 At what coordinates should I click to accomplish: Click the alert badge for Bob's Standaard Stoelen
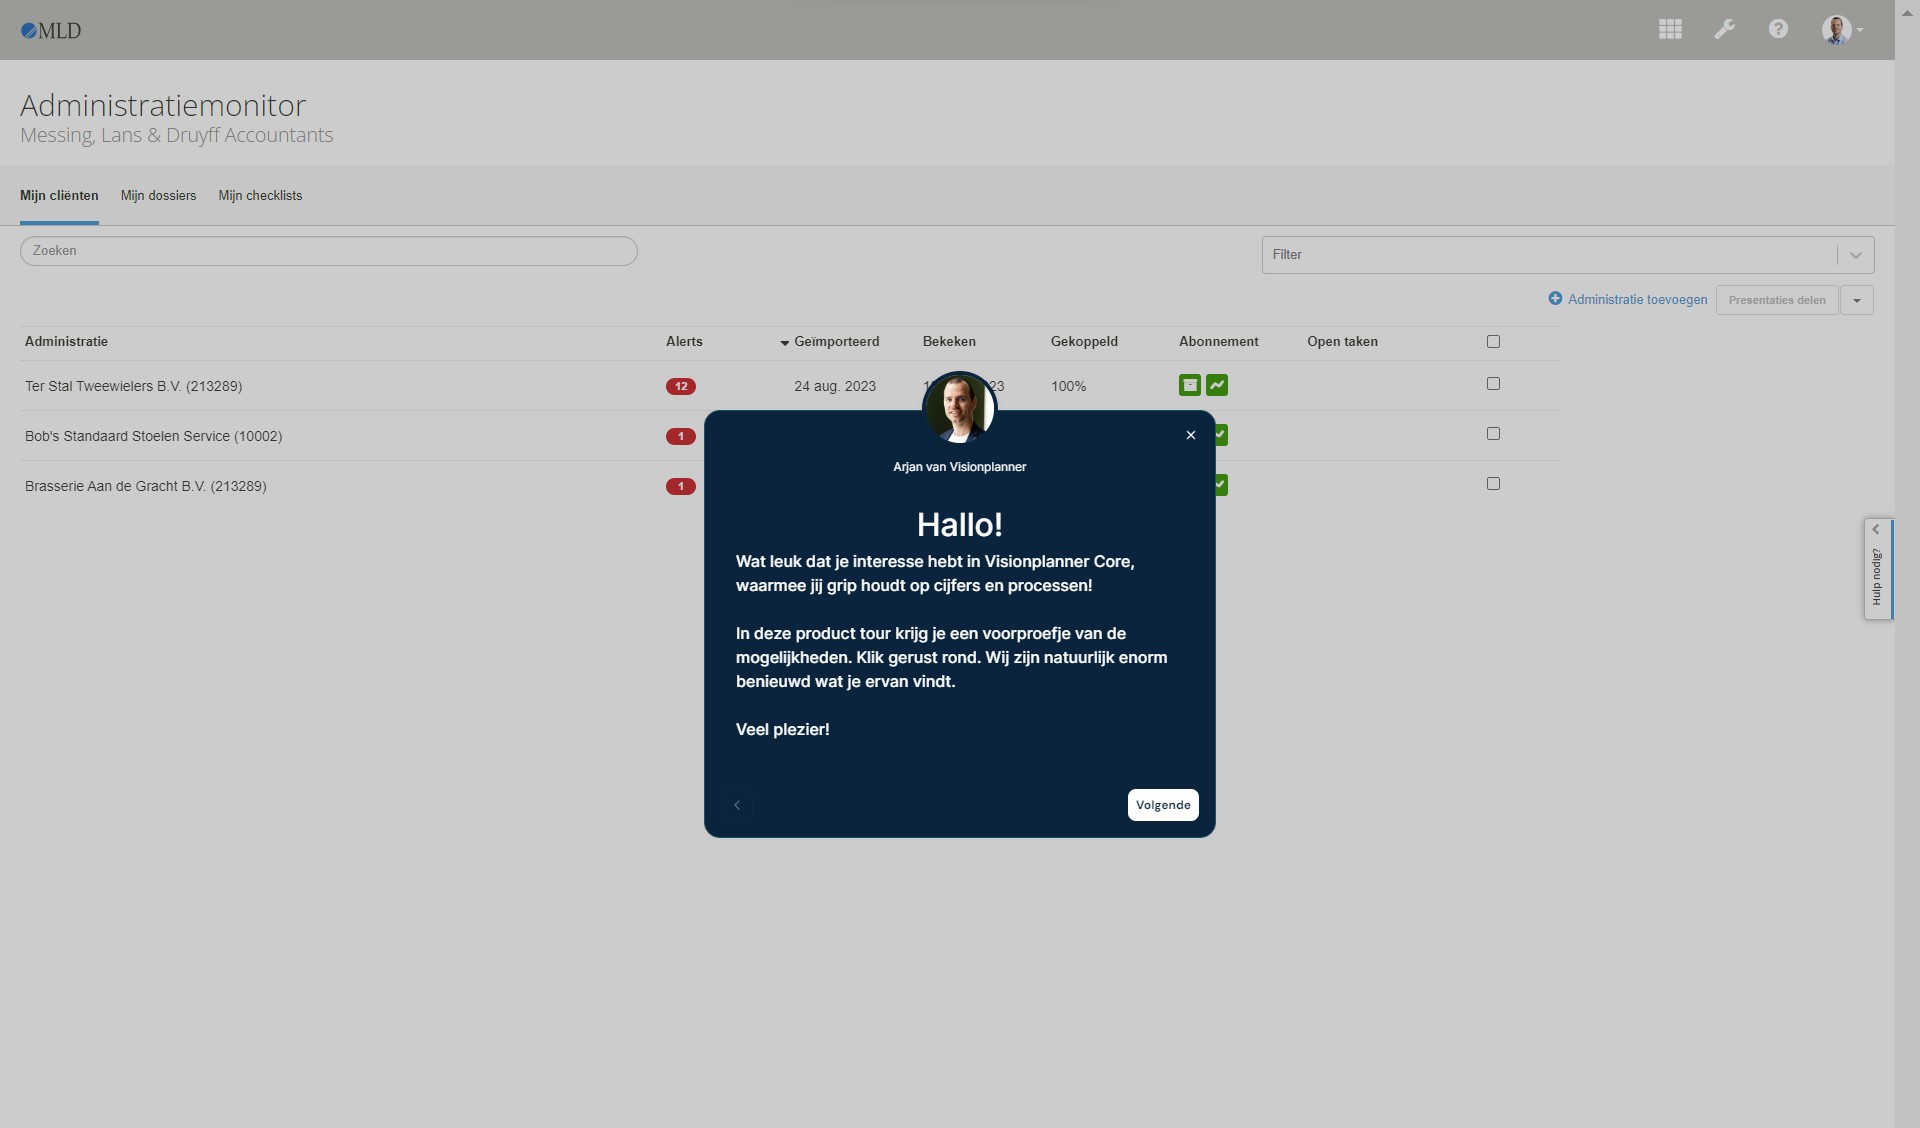pos(681,436)
